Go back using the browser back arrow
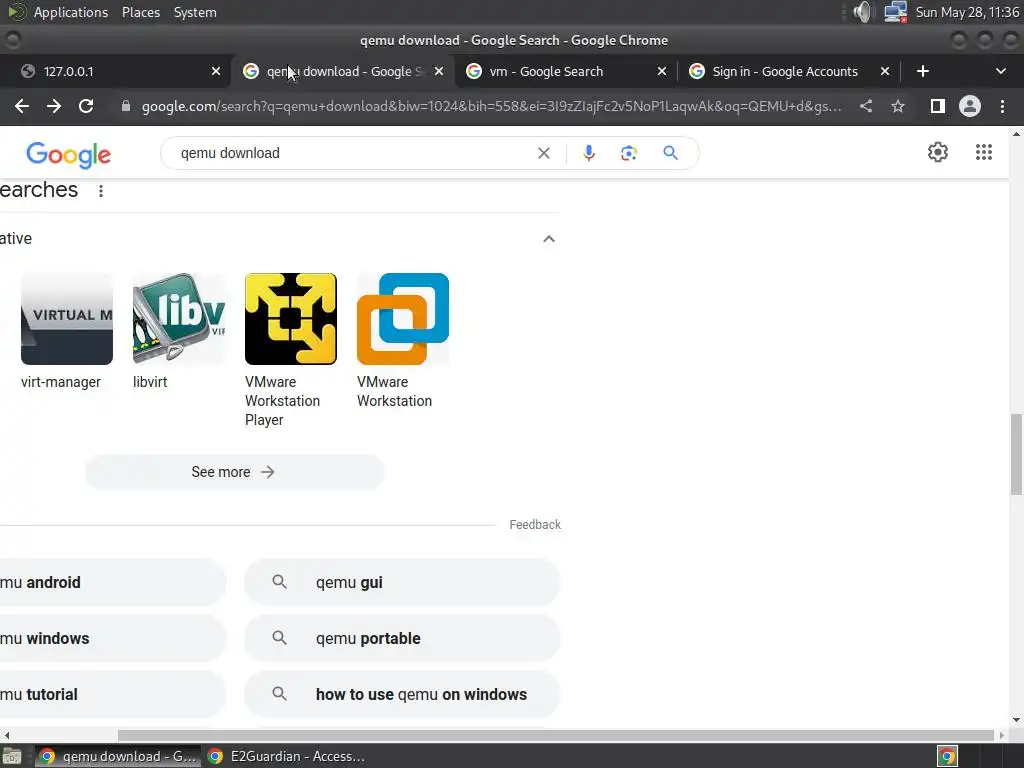This screenshot has height=768, width=1024. click(22, 106)
